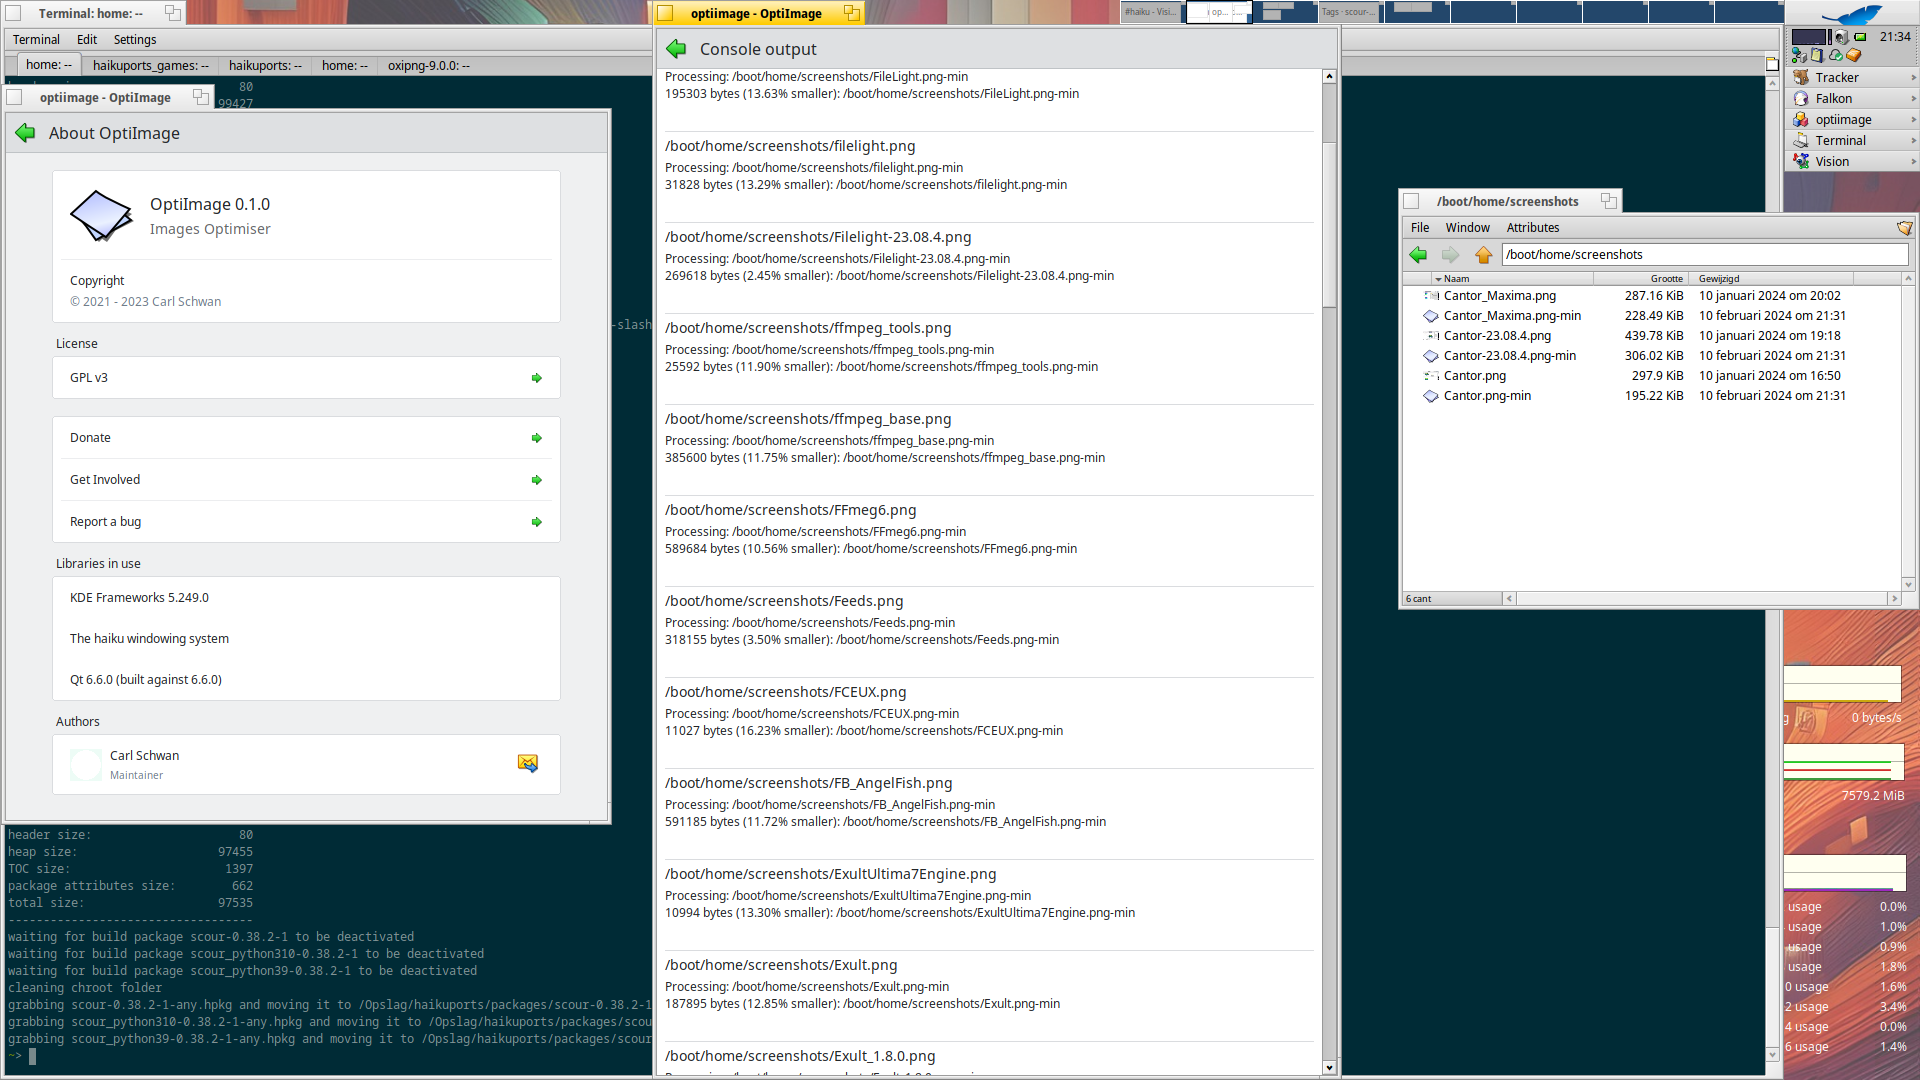The height and width of the screenshot is (1080, 1920).
Task: Click the OptiImage application logo
Action: coord(101,215)
